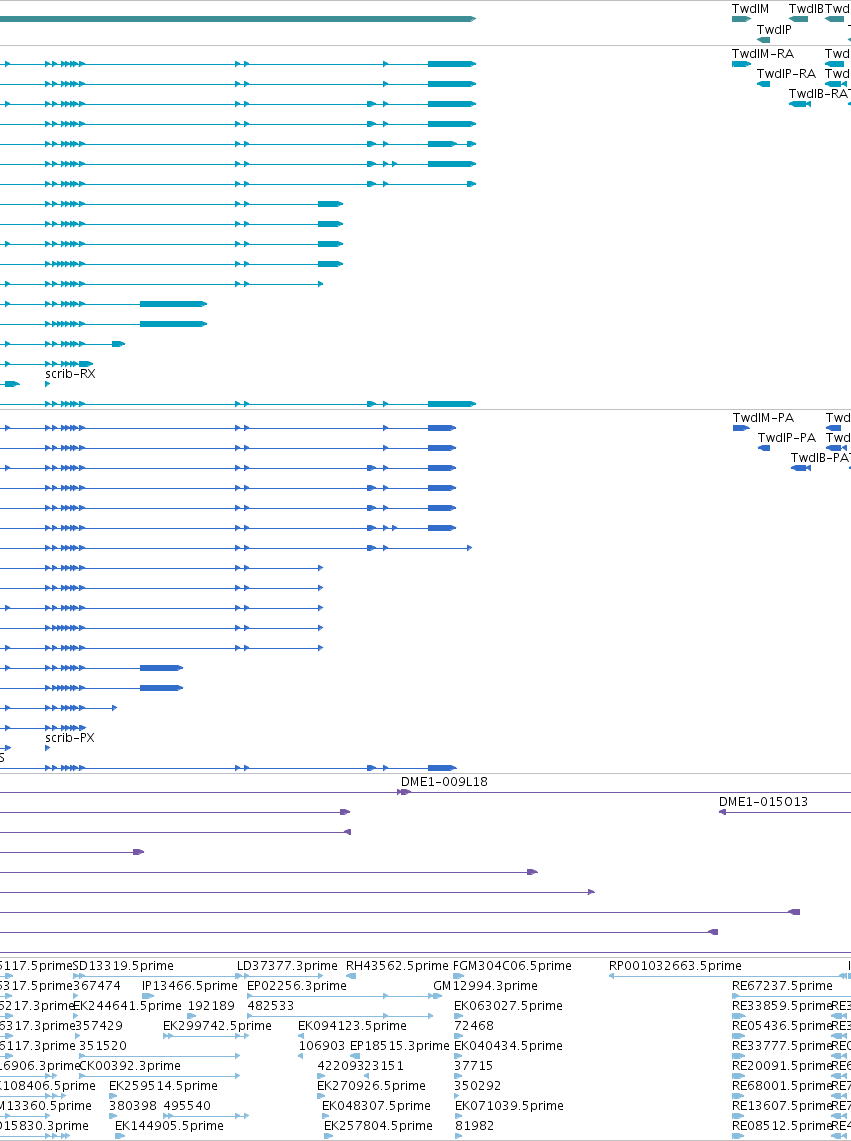Select the EK257804.5prime EST label

click(378, 1125)
